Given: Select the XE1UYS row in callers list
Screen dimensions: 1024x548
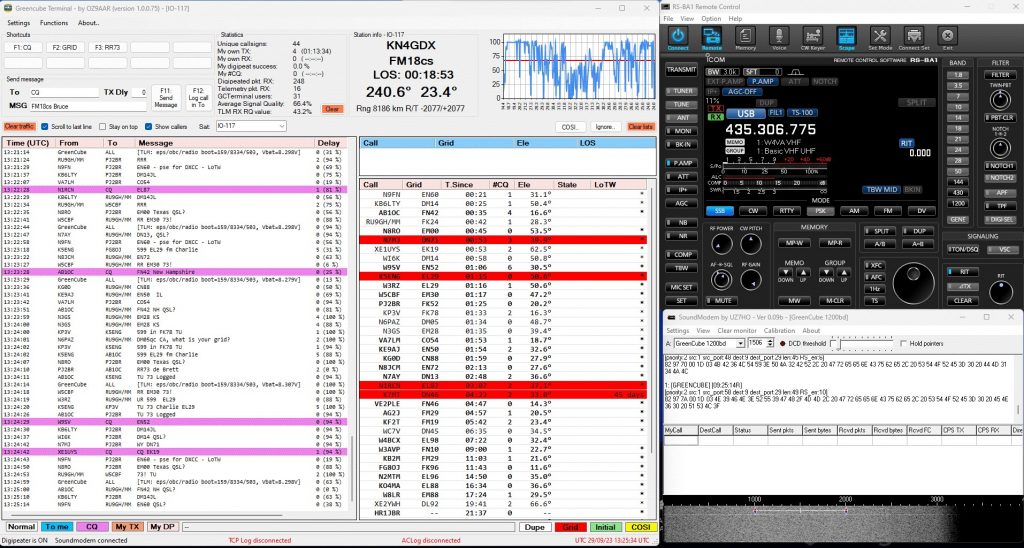Looking at the screenshot, I should [503, 249].
